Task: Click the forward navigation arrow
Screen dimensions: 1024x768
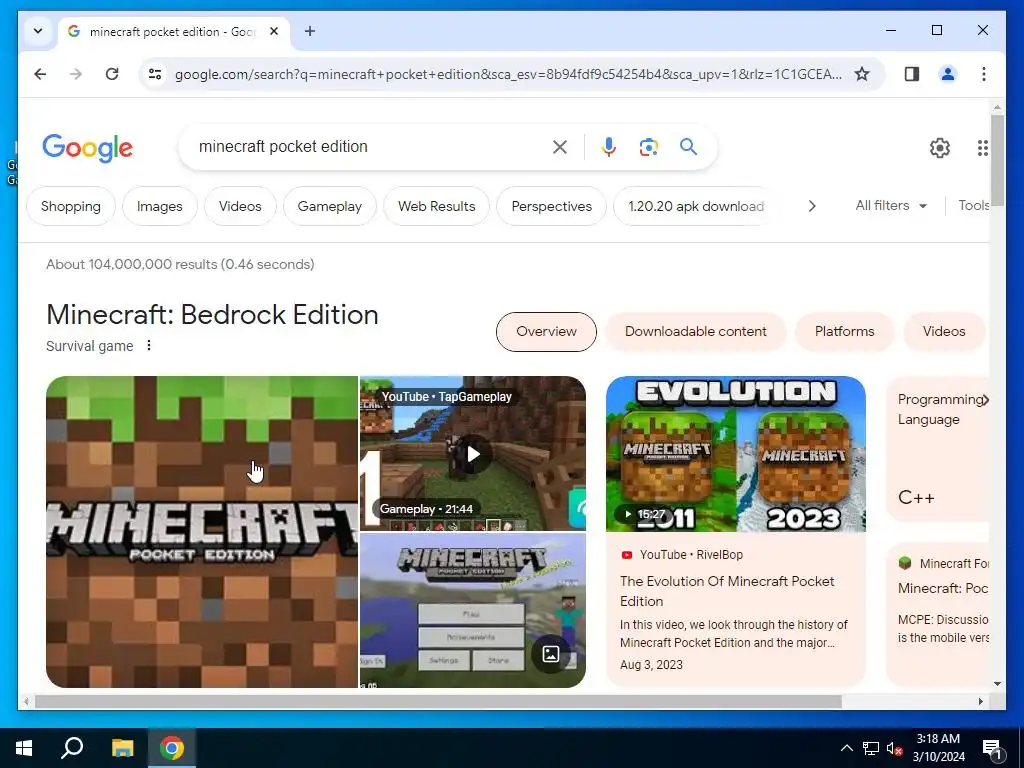Action: [x=76, y=74]
